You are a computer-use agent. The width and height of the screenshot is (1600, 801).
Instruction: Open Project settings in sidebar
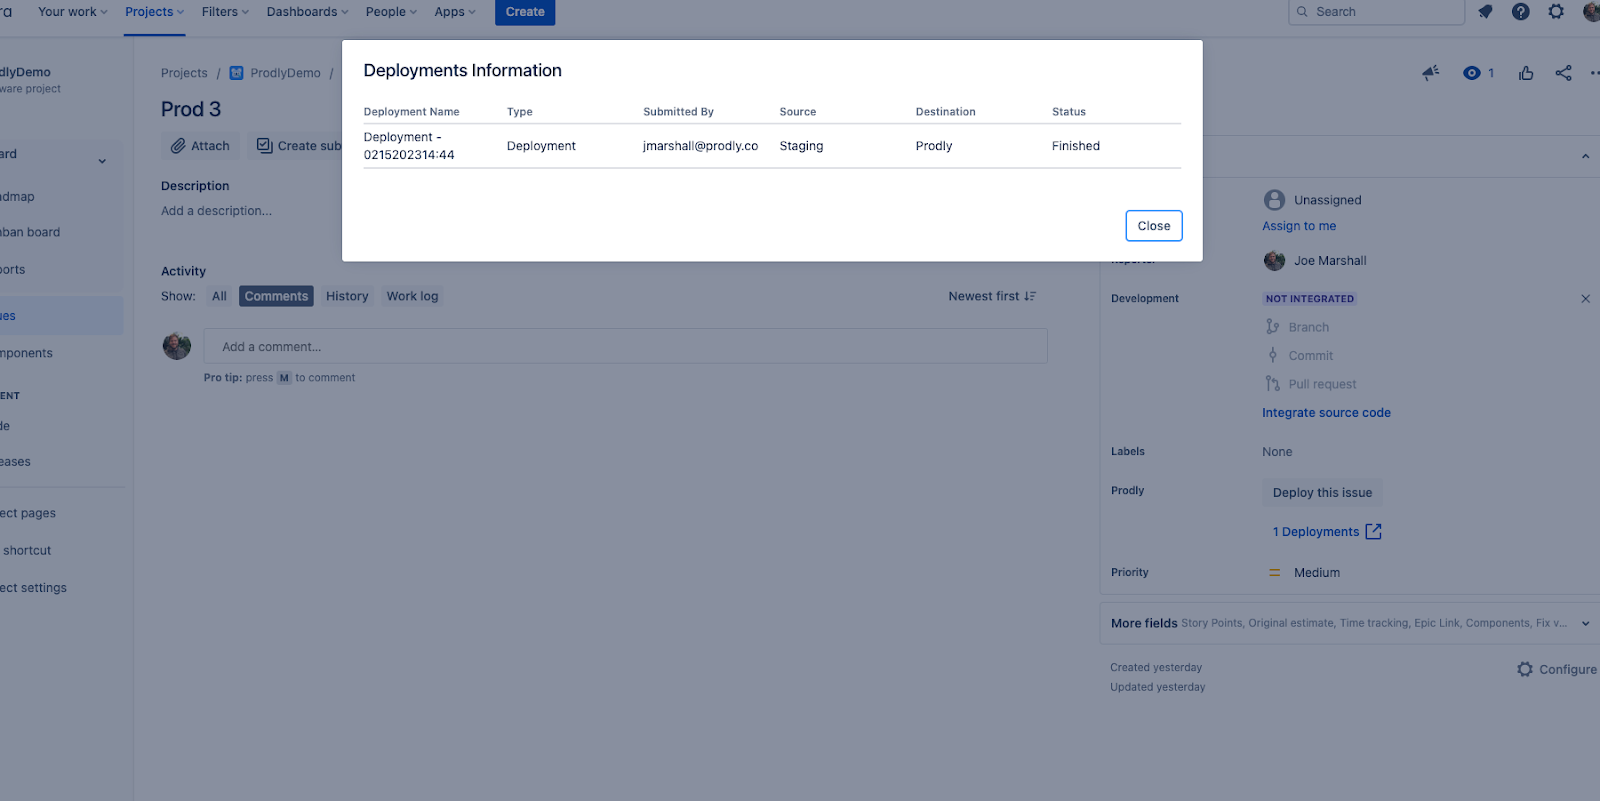[35, 588]
